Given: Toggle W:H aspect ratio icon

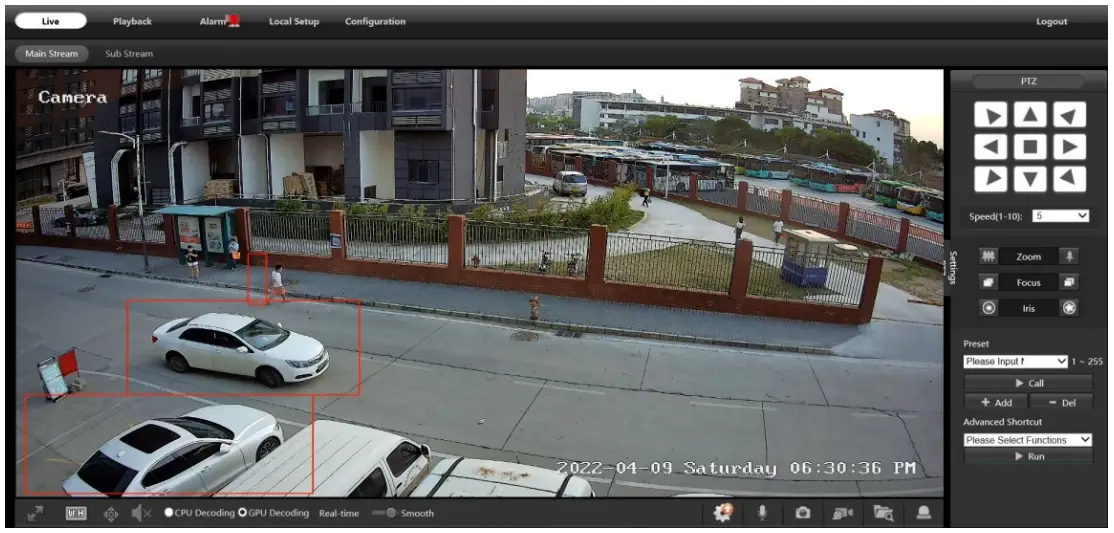Looking at the screenshot, I should click(x=76, y=513).
